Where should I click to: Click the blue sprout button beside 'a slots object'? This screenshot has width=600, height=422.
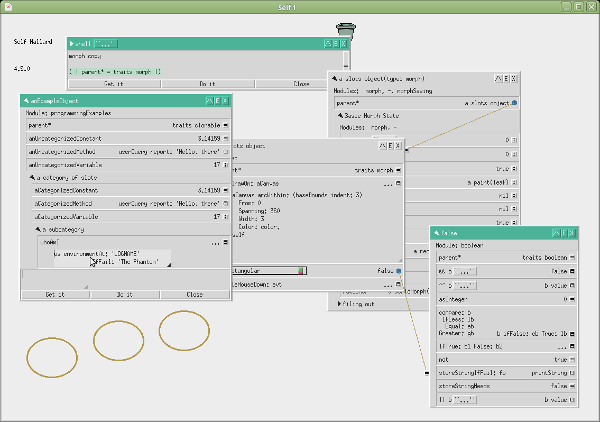click(514, 103)
